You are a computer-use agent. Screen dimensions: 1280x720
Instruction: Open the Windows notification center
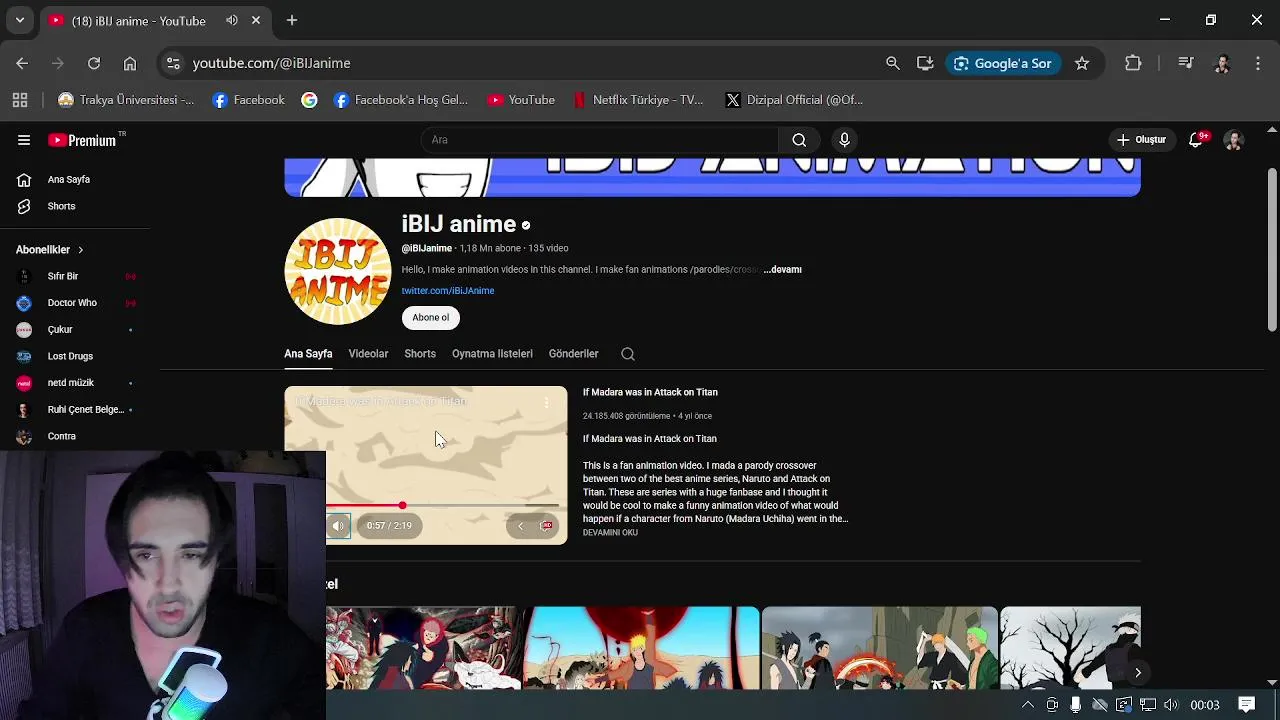1247,705
